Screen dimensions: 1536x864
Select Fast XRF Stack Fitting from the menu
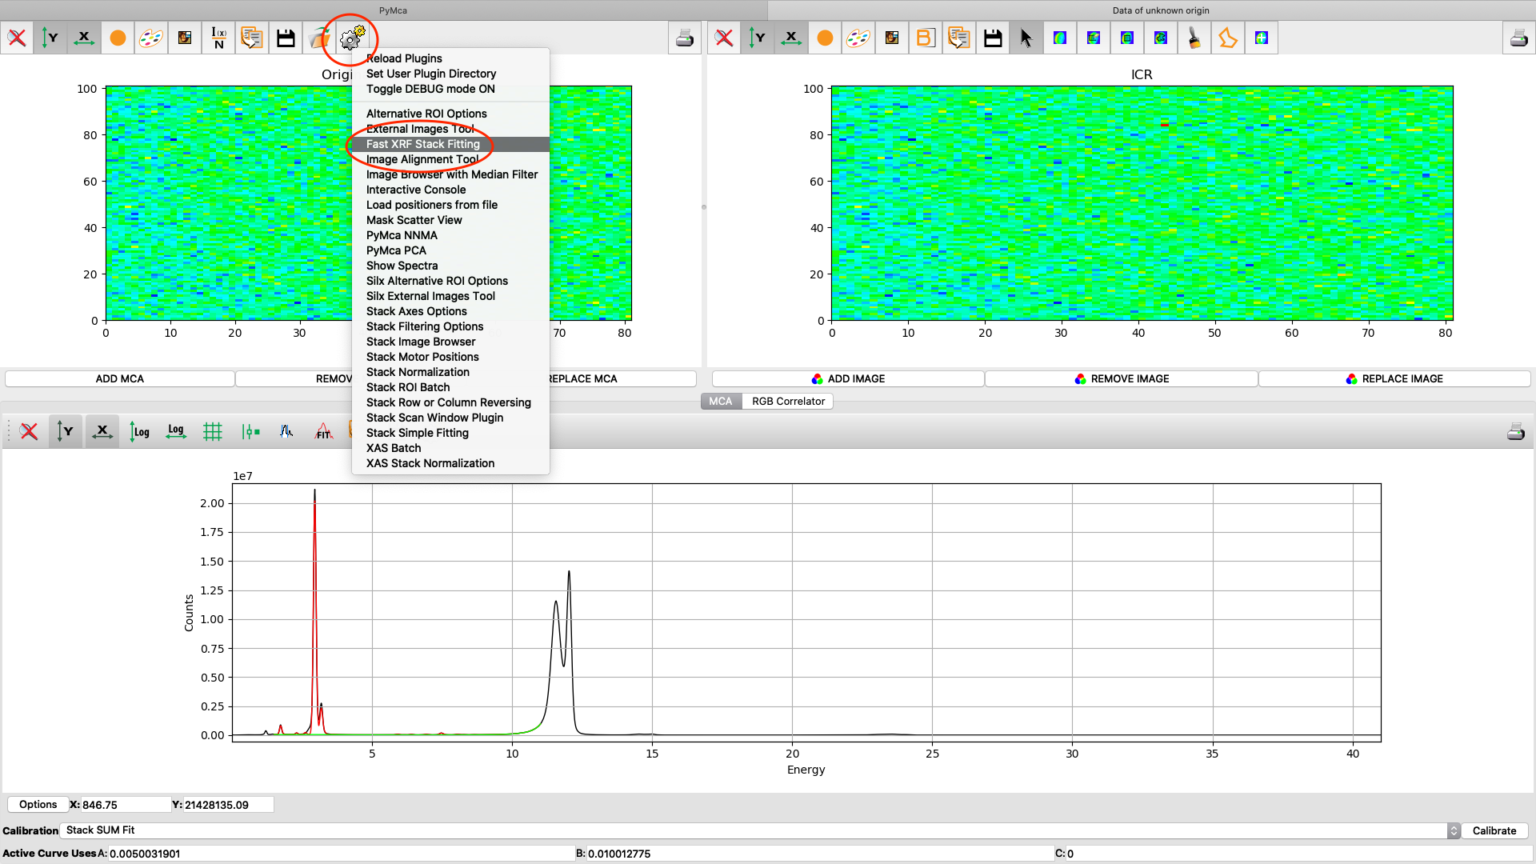click(422, 144)
